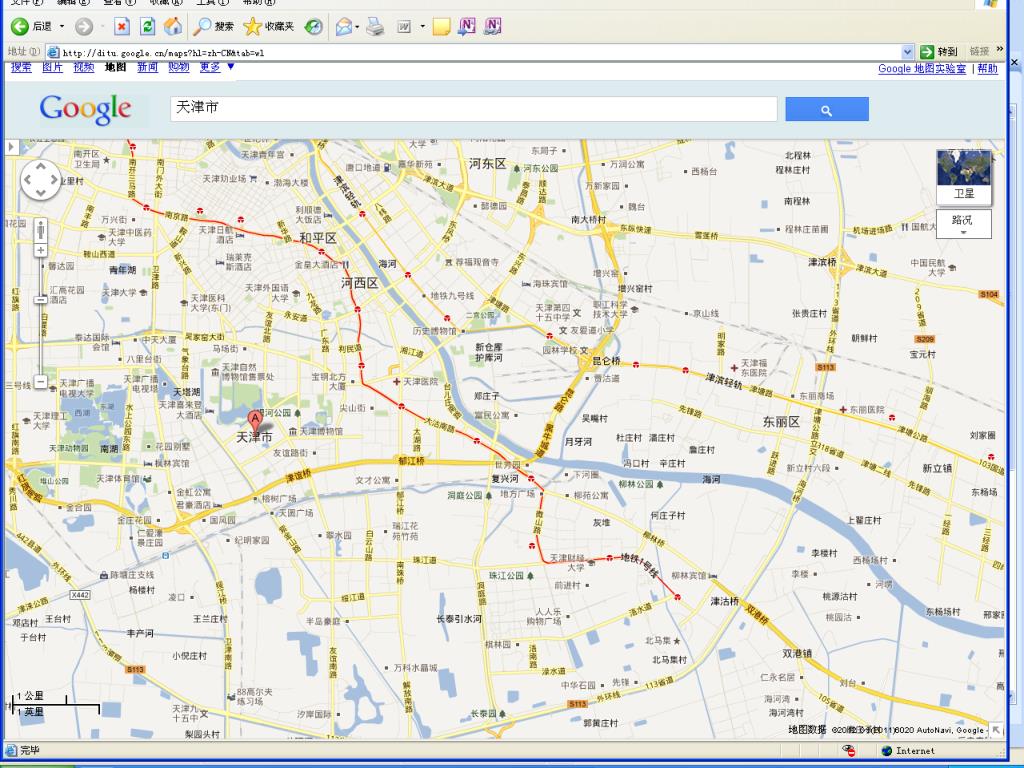The image size is (1024, 768).
Task: Click the 和平区 district label
Action: 317,238
